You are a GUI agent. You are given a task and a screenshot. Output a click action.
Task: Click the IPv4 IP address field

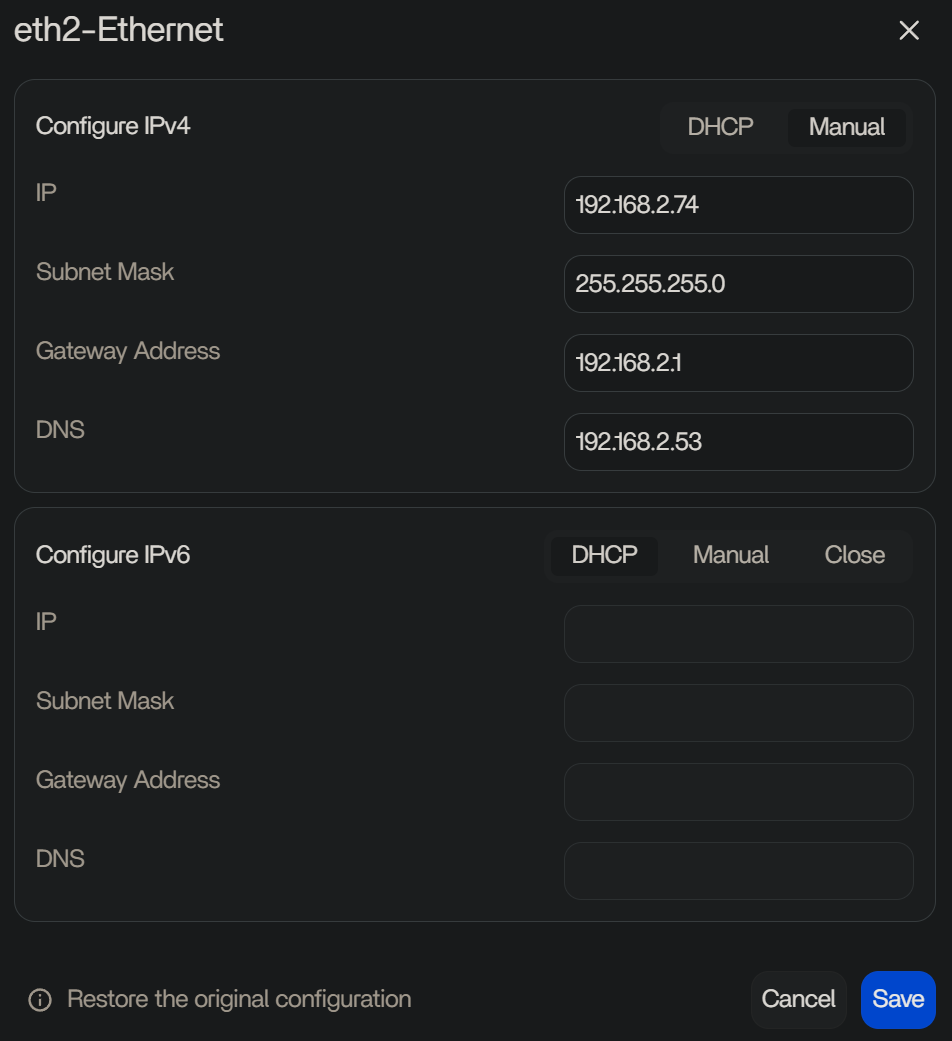pyautogui.click(x=738, y=205)
